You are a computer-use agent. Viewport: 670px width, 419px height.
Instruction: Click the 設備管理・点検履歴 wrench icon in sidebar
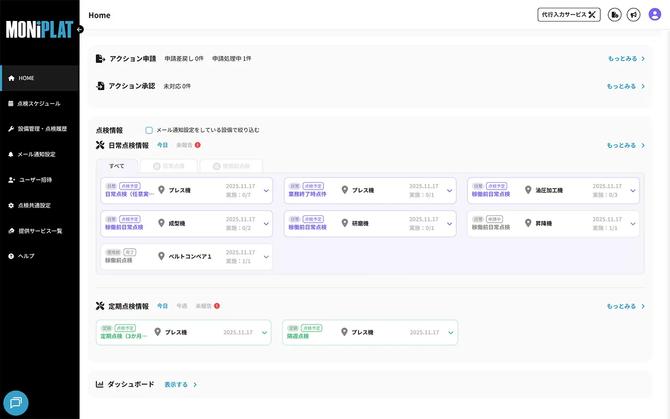[x=11, y=129]
